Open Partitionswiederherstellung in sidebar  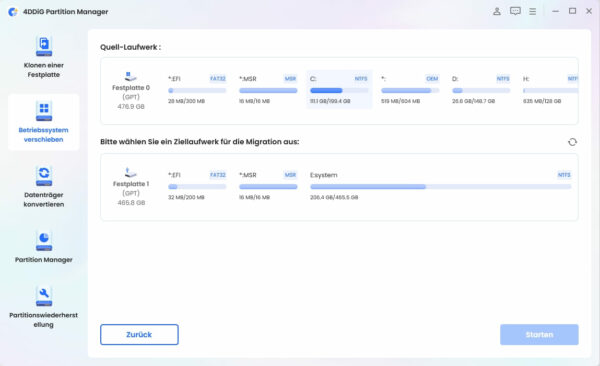[44, 307]
